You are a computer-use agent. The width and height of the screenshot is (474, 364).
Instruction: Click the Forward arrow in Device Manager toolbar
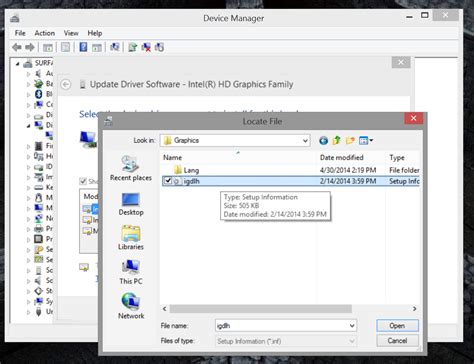coord(30,47)
